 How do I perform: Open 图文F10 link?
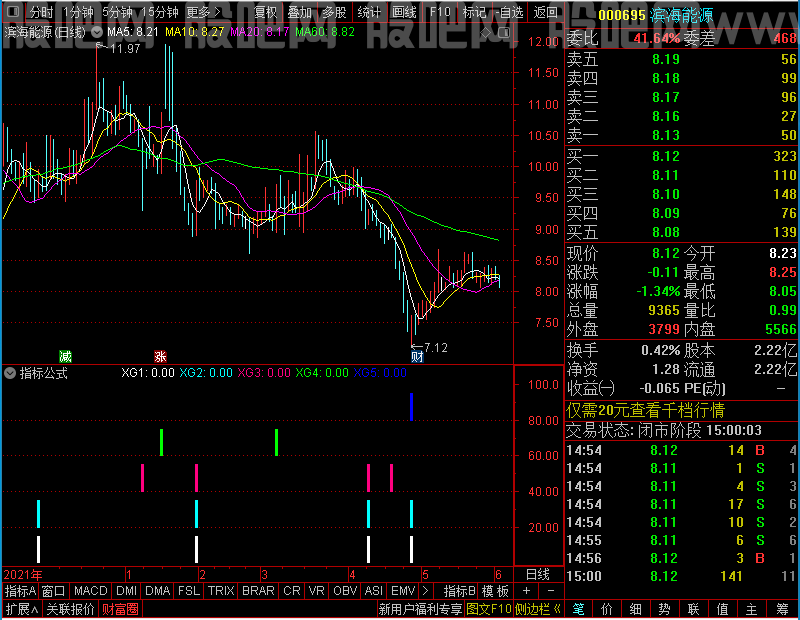click(489, 609)
